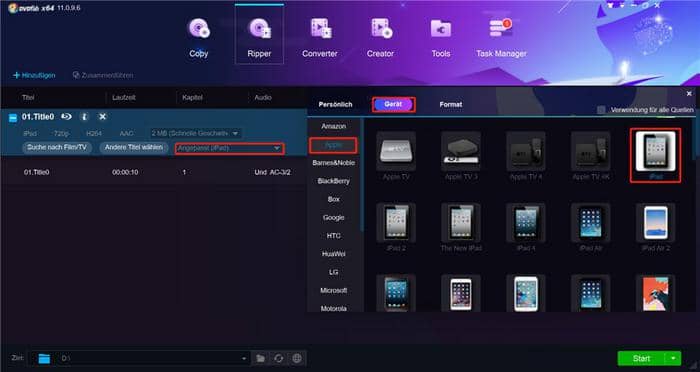Choose the iPad 4 device profile
The width and height of the screenshot is (700, 372).
click(526, 227)
